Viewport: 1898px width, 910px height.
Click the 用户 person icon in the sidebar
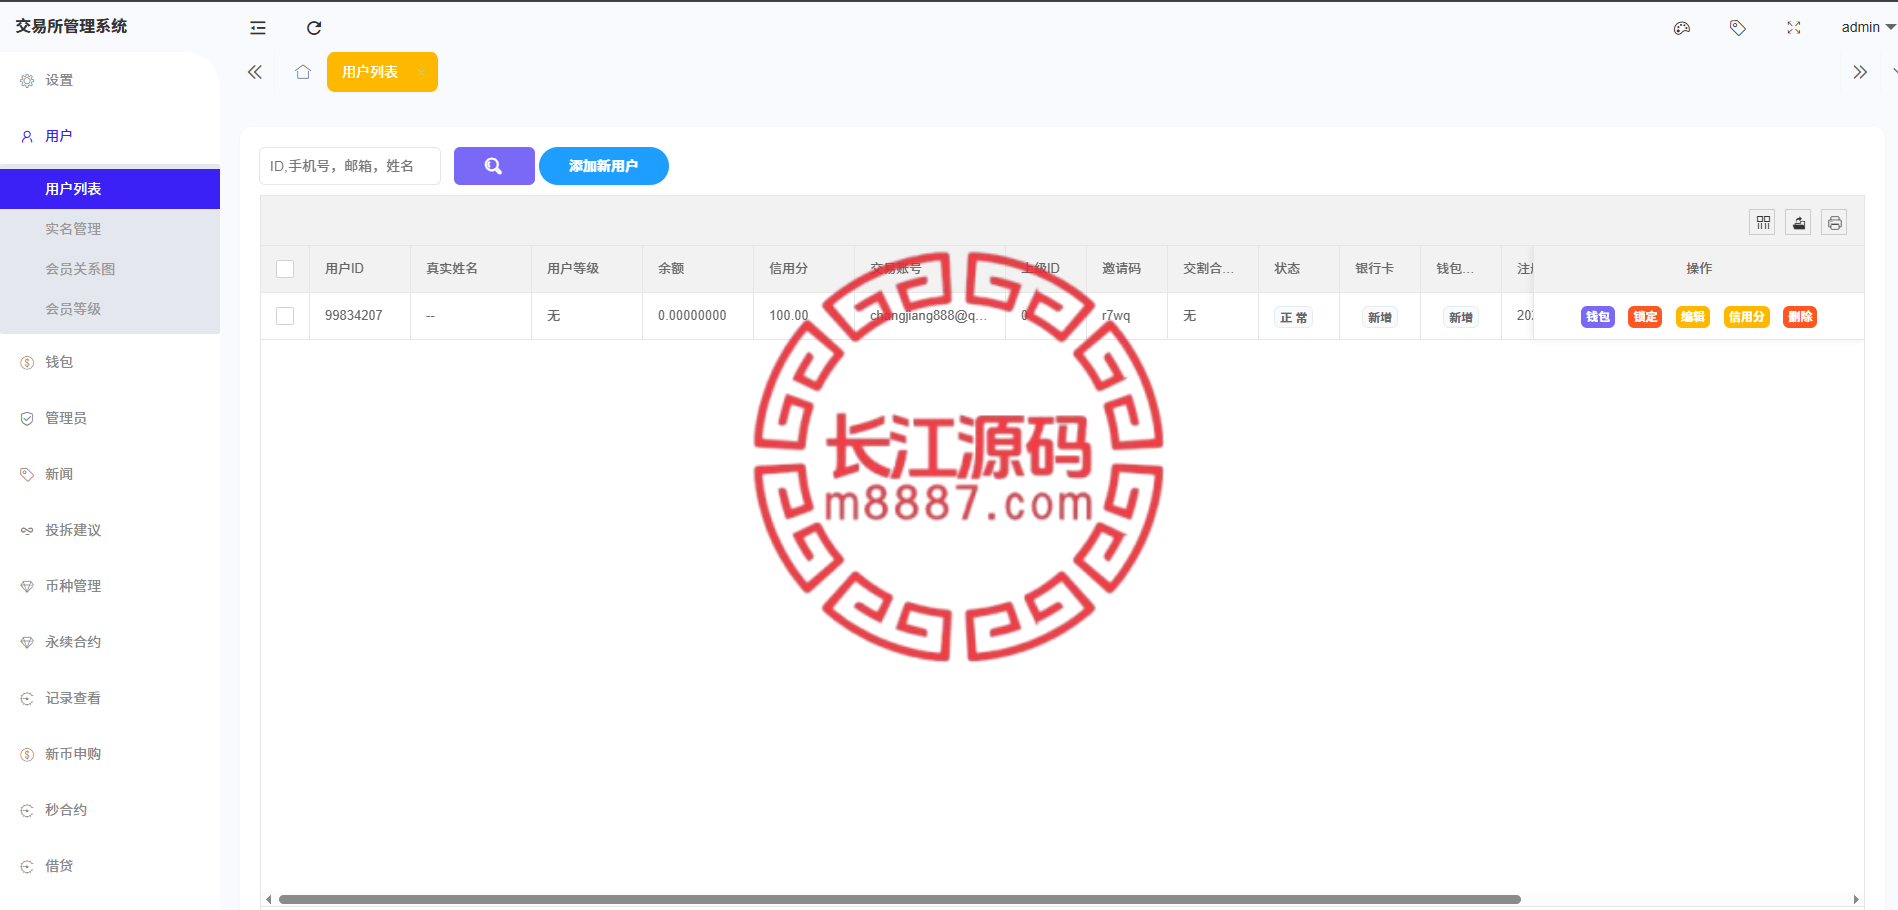click(27, 137)
